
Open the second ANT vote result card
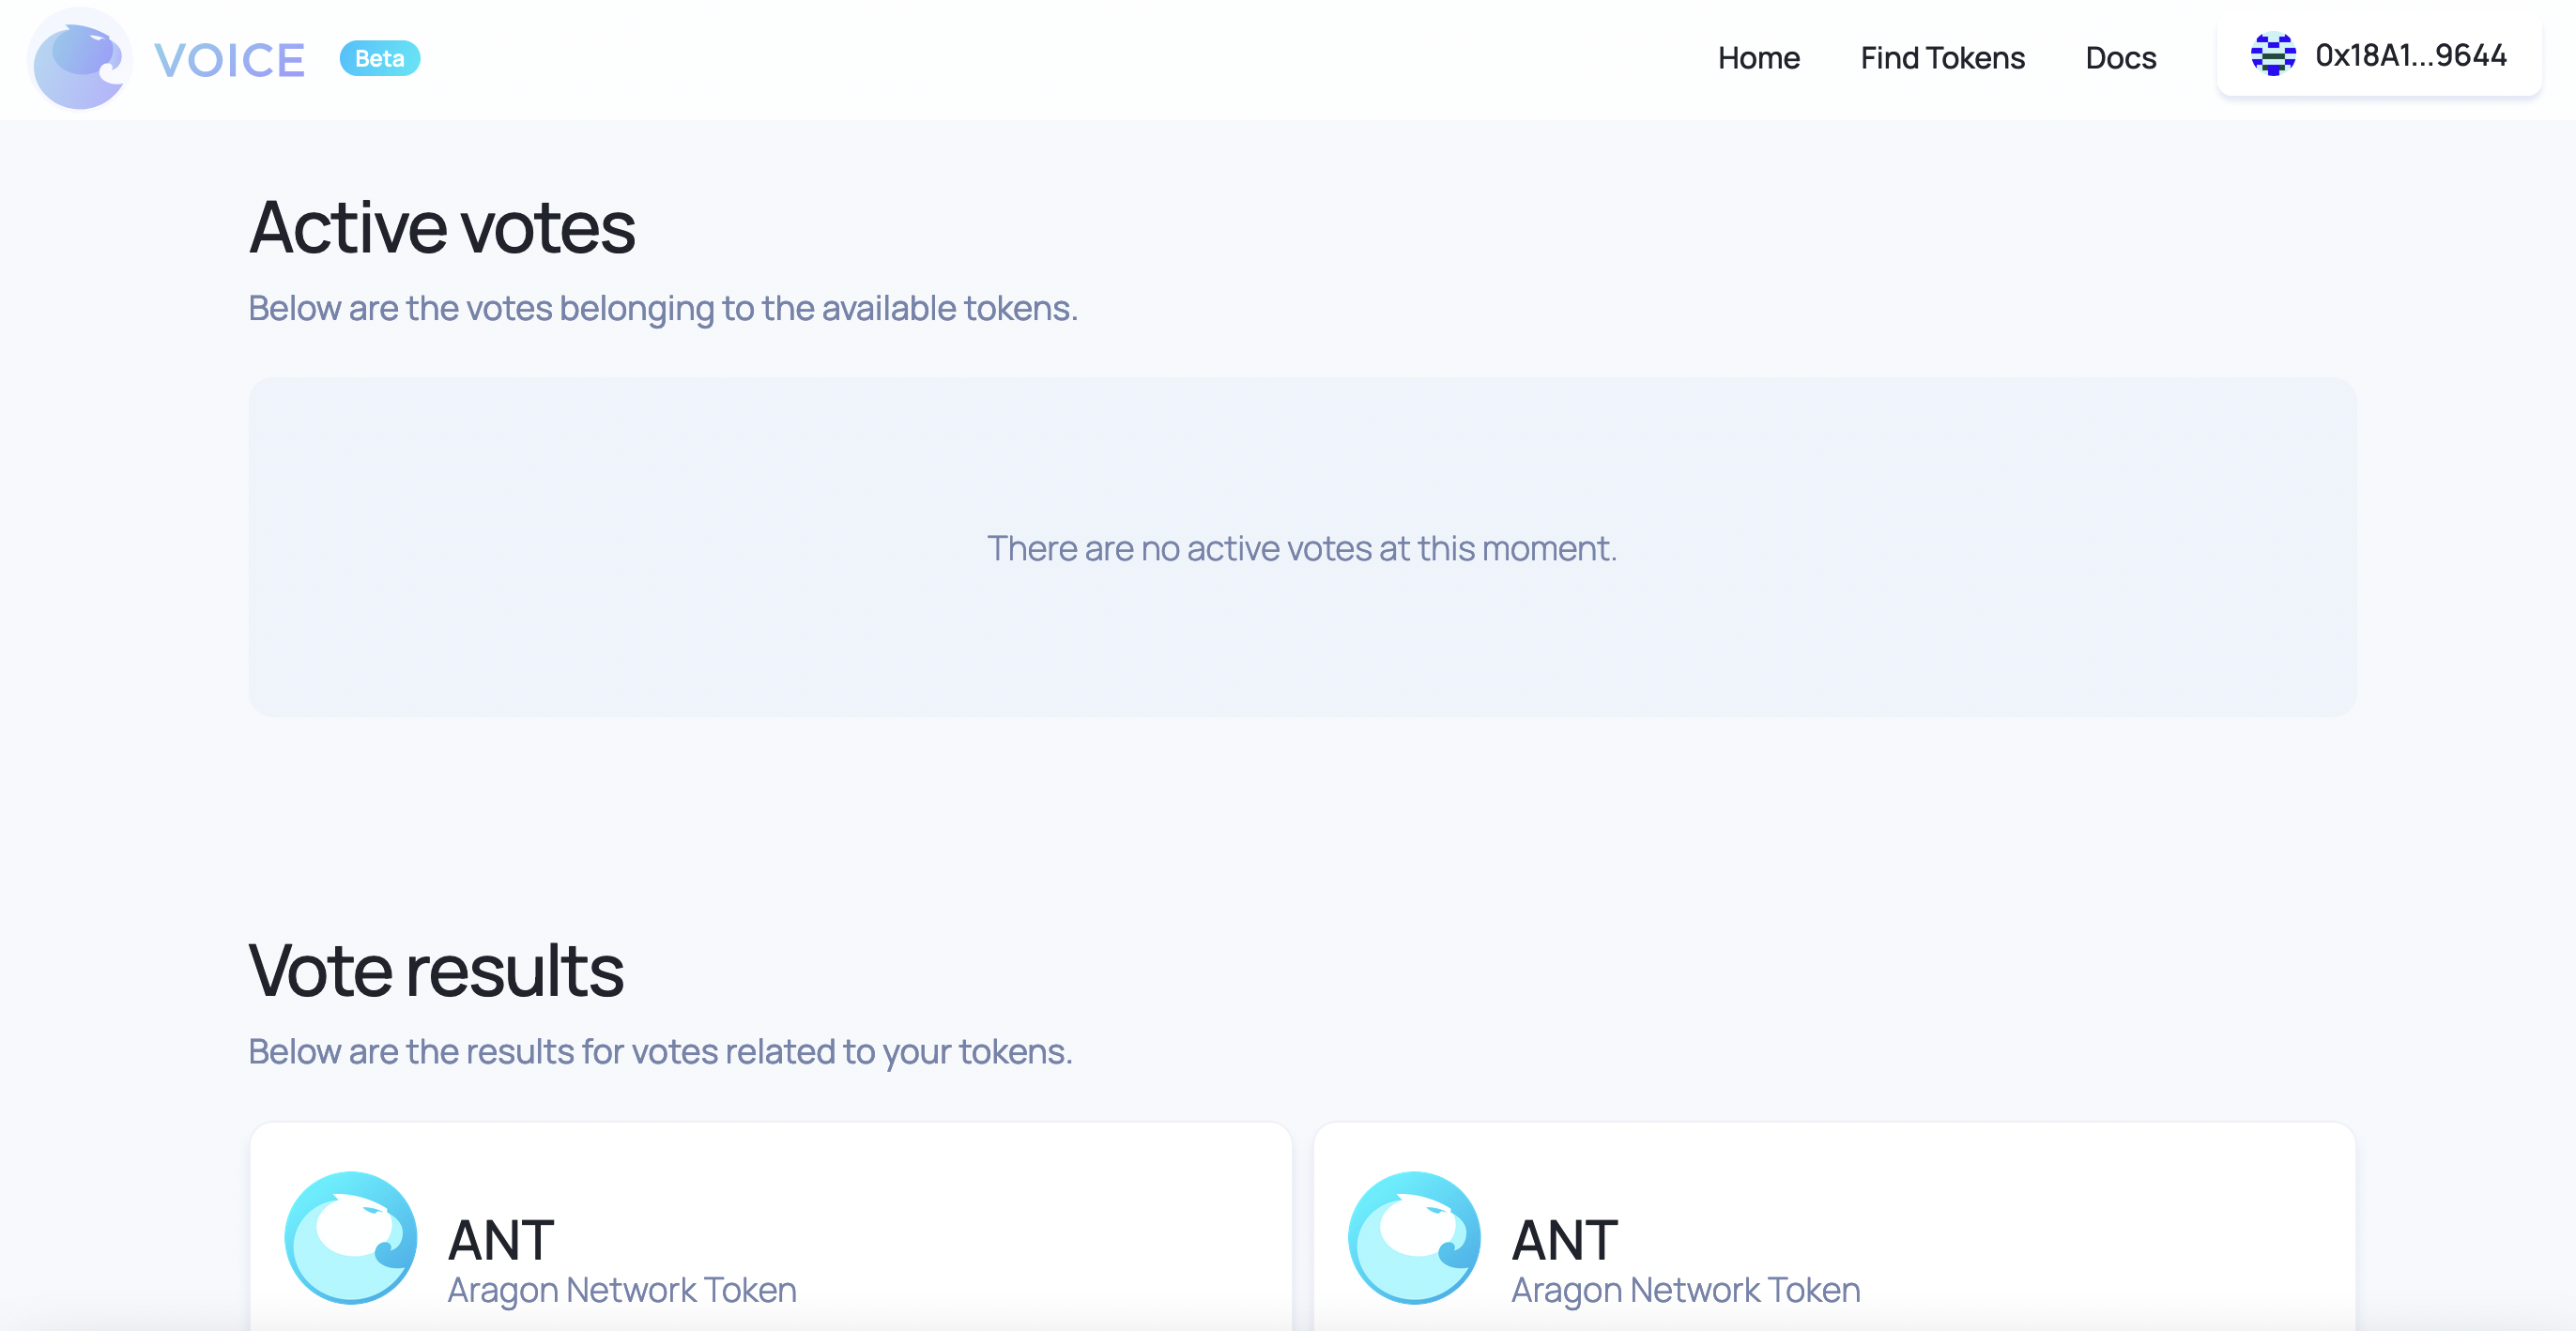point(1834,1226)
